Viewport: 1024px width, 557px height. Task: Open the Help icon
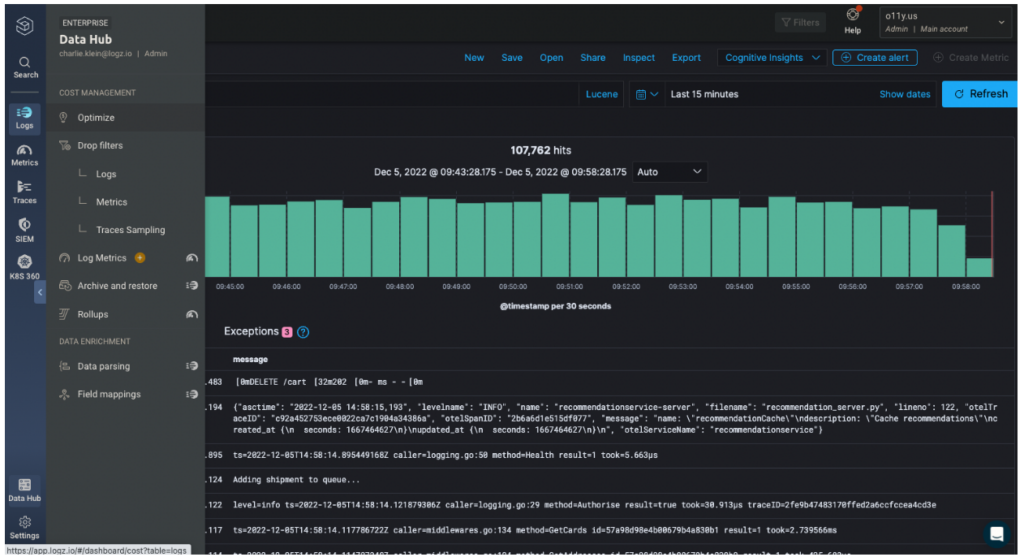[852, 21]
